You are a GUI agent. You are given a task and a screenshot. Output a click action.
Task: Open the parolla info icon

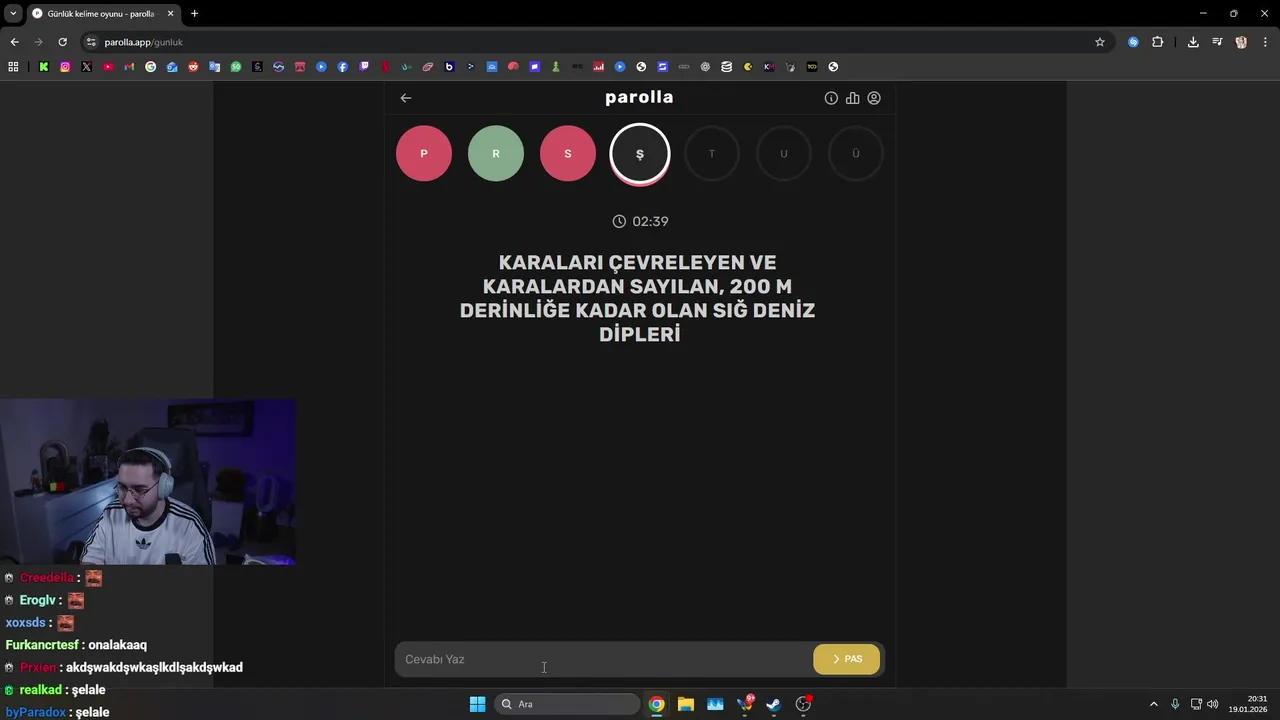831,98
